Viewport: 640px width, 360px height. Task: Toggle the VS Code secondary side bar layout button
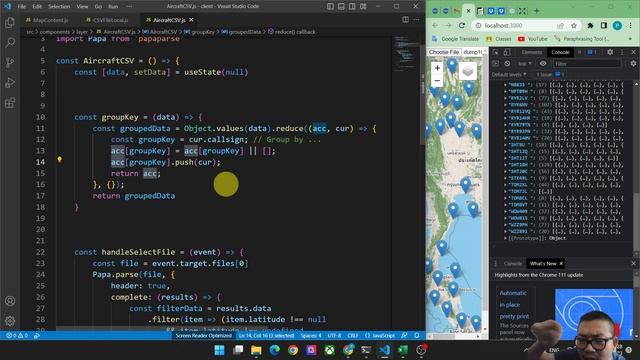[x=352, y=7]
